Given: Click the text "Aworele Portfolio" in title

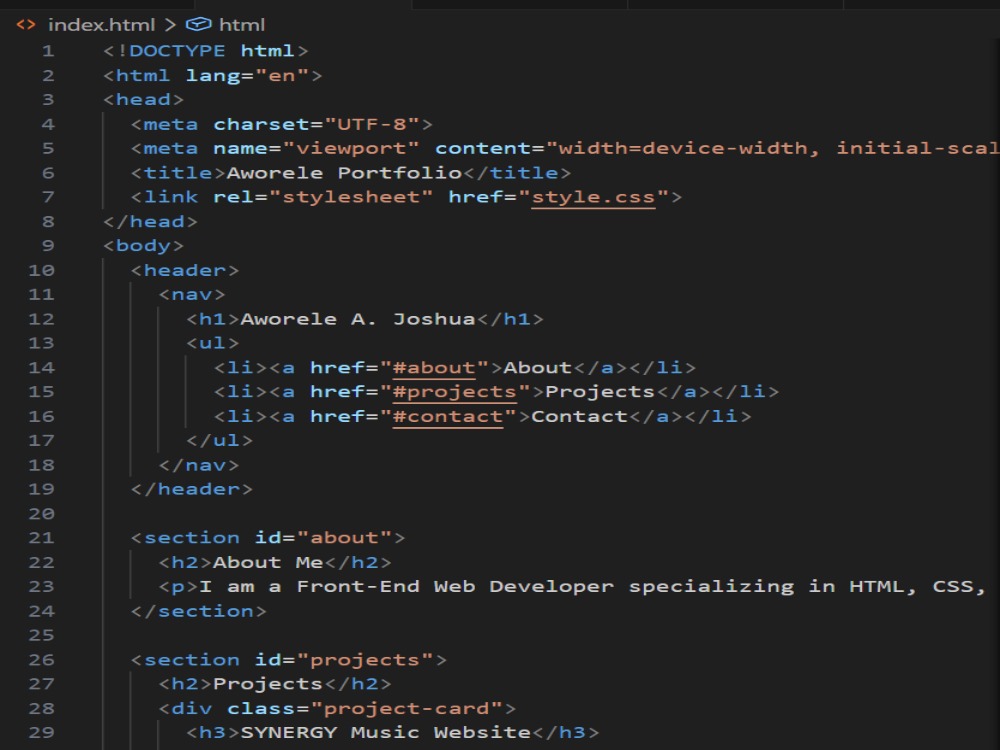Looking at the screenshot, I should click(x=344, y=173).
